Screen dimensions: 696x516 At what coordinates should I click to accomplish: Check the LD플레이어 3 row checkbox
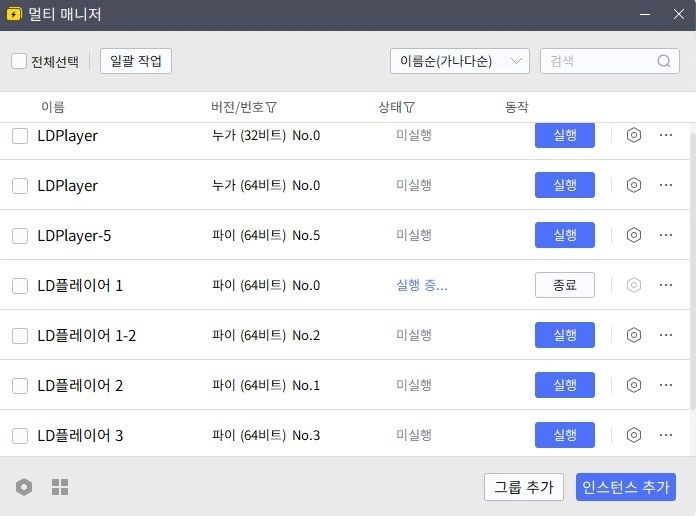[x=20, y=436]
